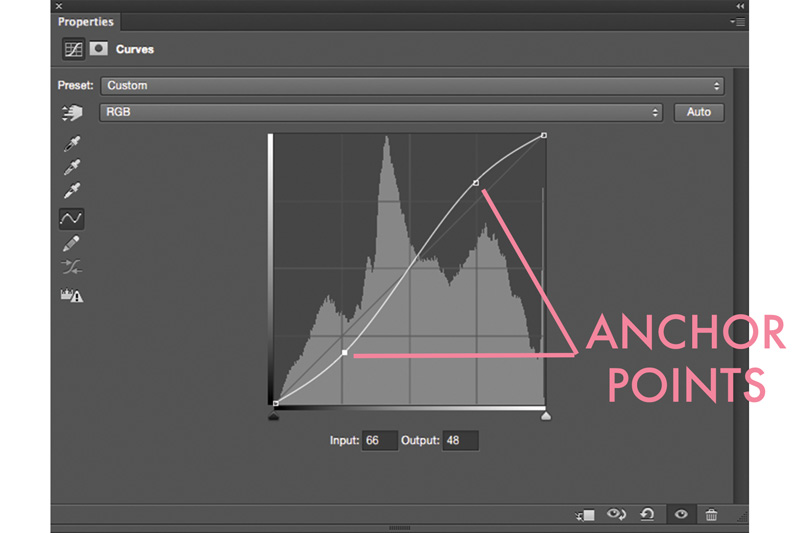
Task: Open the Preset dropdown showing Custom
Action: 412,86
